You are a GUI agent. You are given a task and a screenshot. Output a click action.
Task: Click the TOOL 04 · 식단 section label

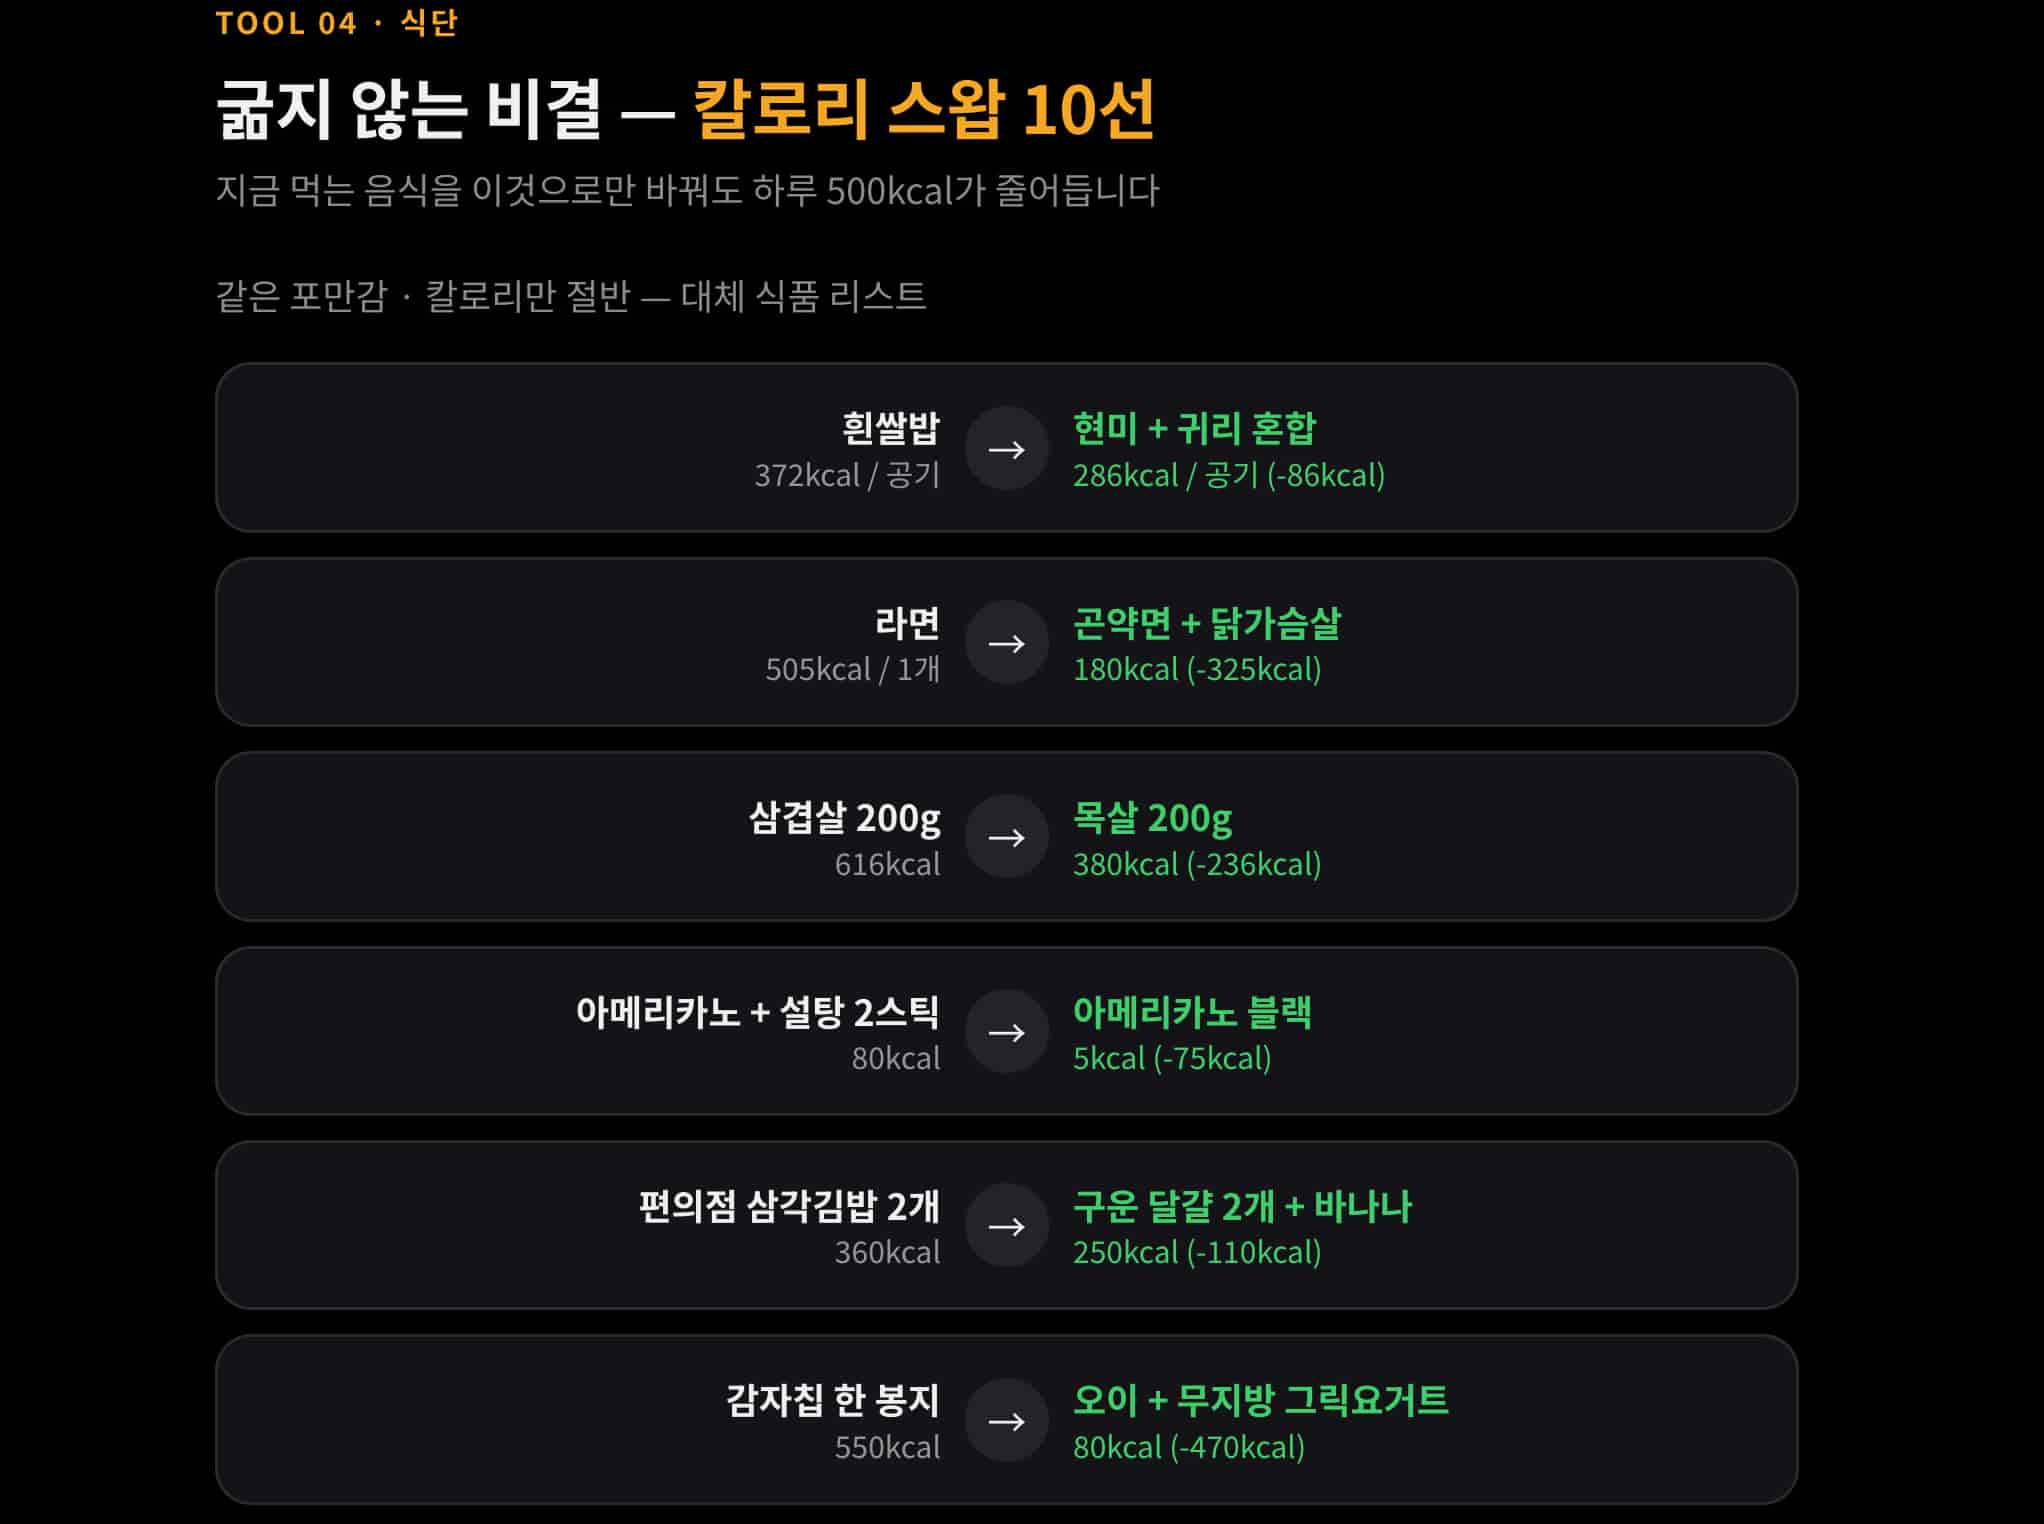[x=337, y=23]
